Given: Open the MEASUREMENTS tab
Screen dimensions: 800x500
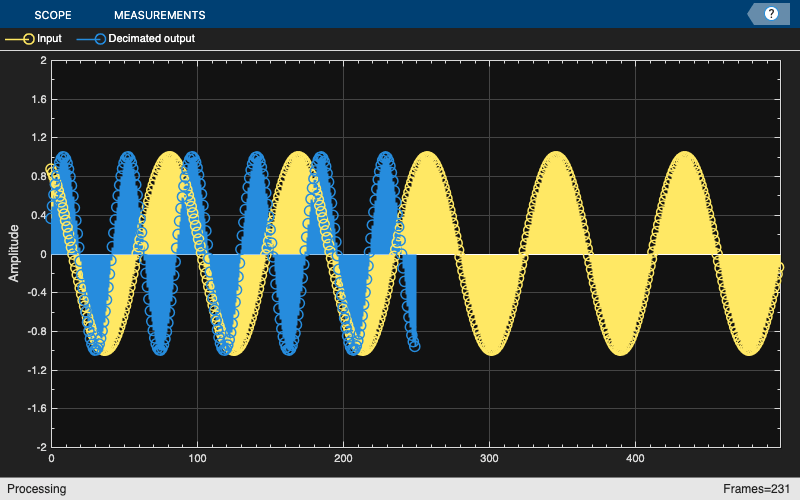Looking at the screenshot, I should [x=160, y=15].
